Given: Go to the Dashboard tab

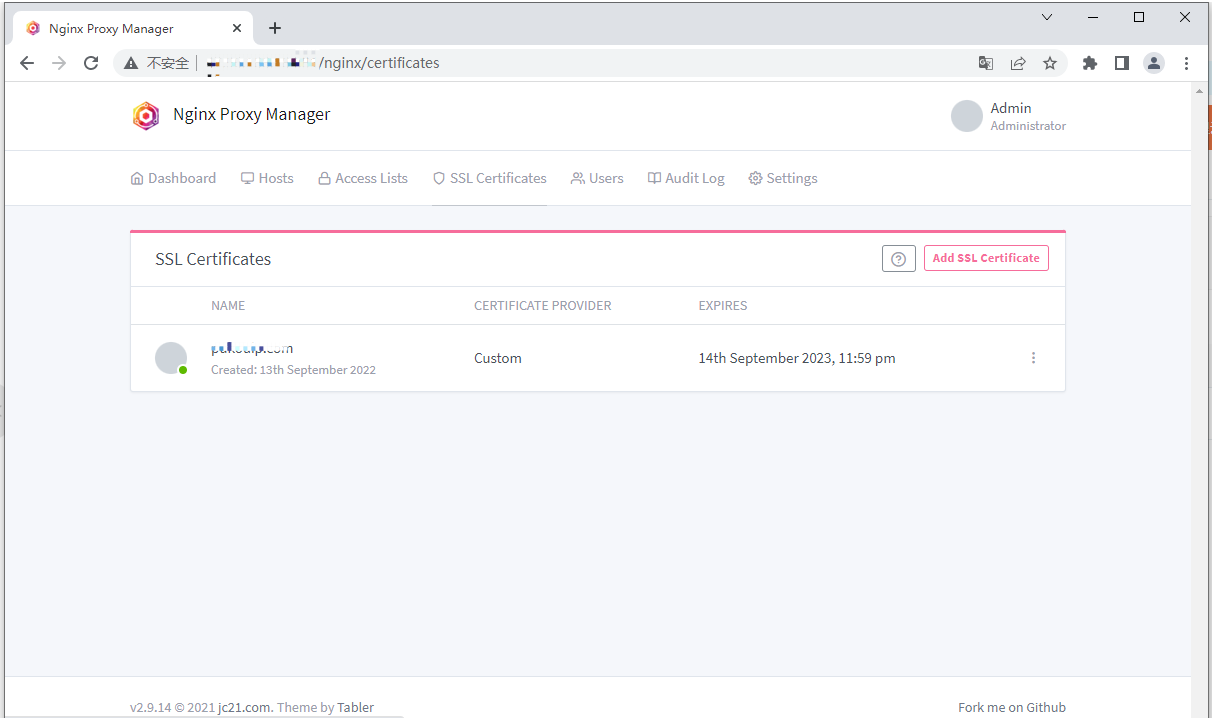Looking at the screenshot, I should pyautogui.click(x=173, y=178).
